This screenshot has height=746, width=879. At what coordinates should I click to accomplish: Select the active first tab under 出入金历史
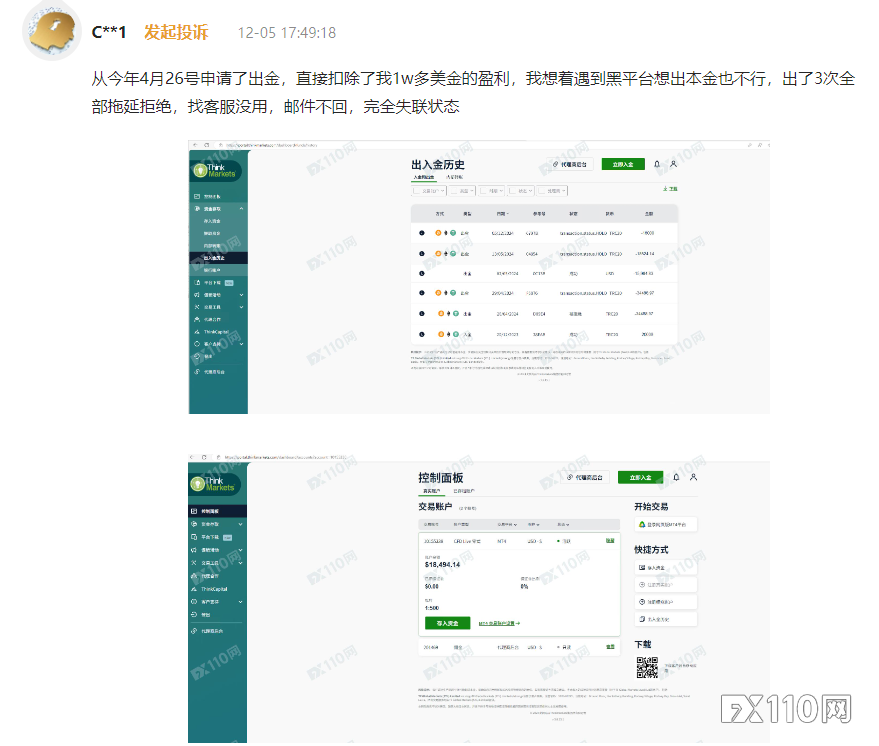(x=424, y=177)
